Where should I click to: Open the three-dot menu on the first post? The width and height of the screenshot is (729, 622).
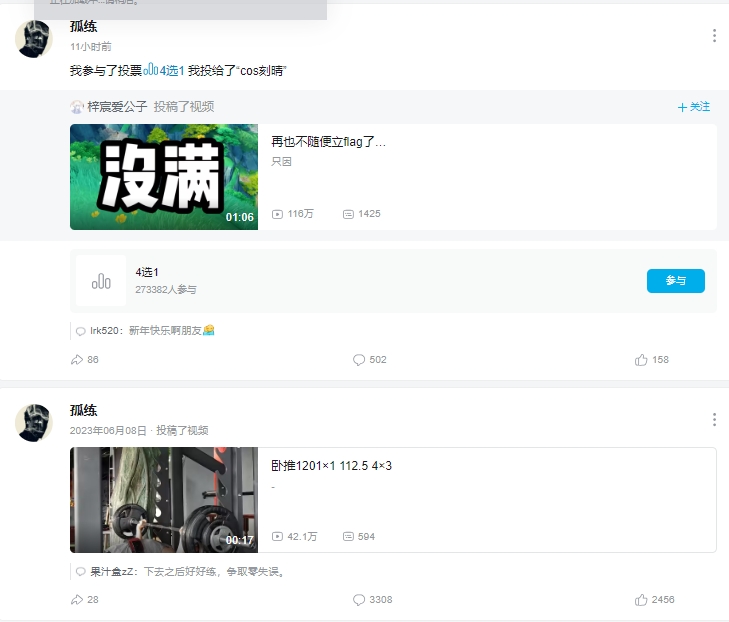coord(714,36)
